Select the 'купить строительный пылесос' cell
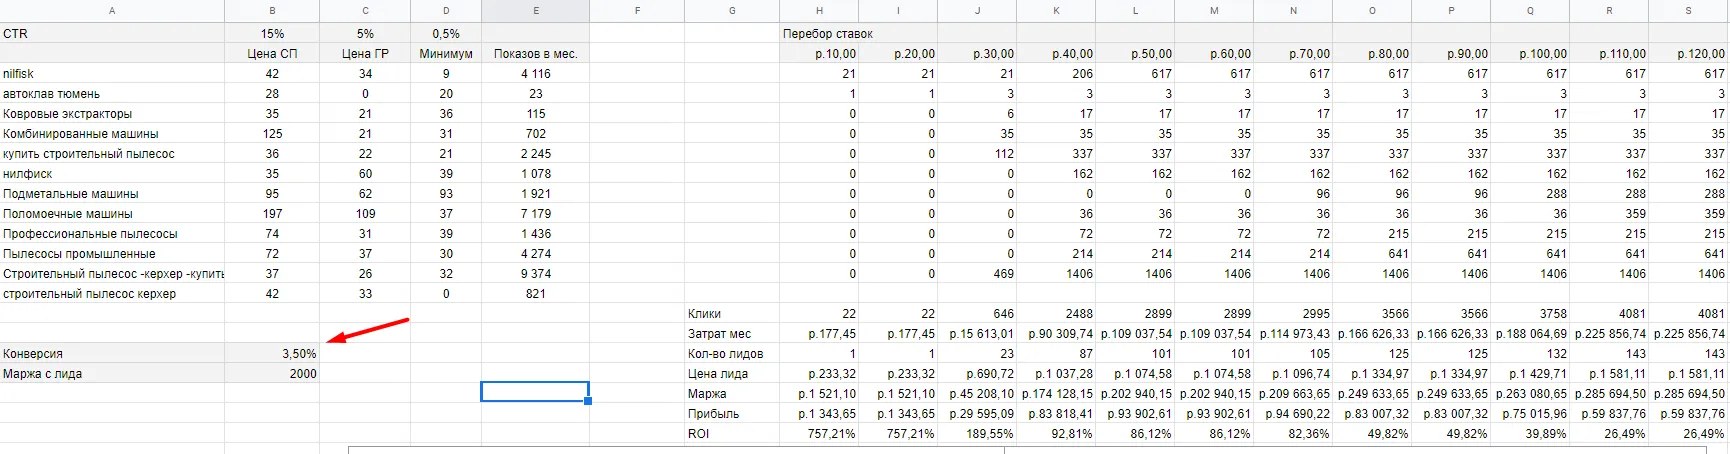The image size is (1730, 454). click(112, 153)
